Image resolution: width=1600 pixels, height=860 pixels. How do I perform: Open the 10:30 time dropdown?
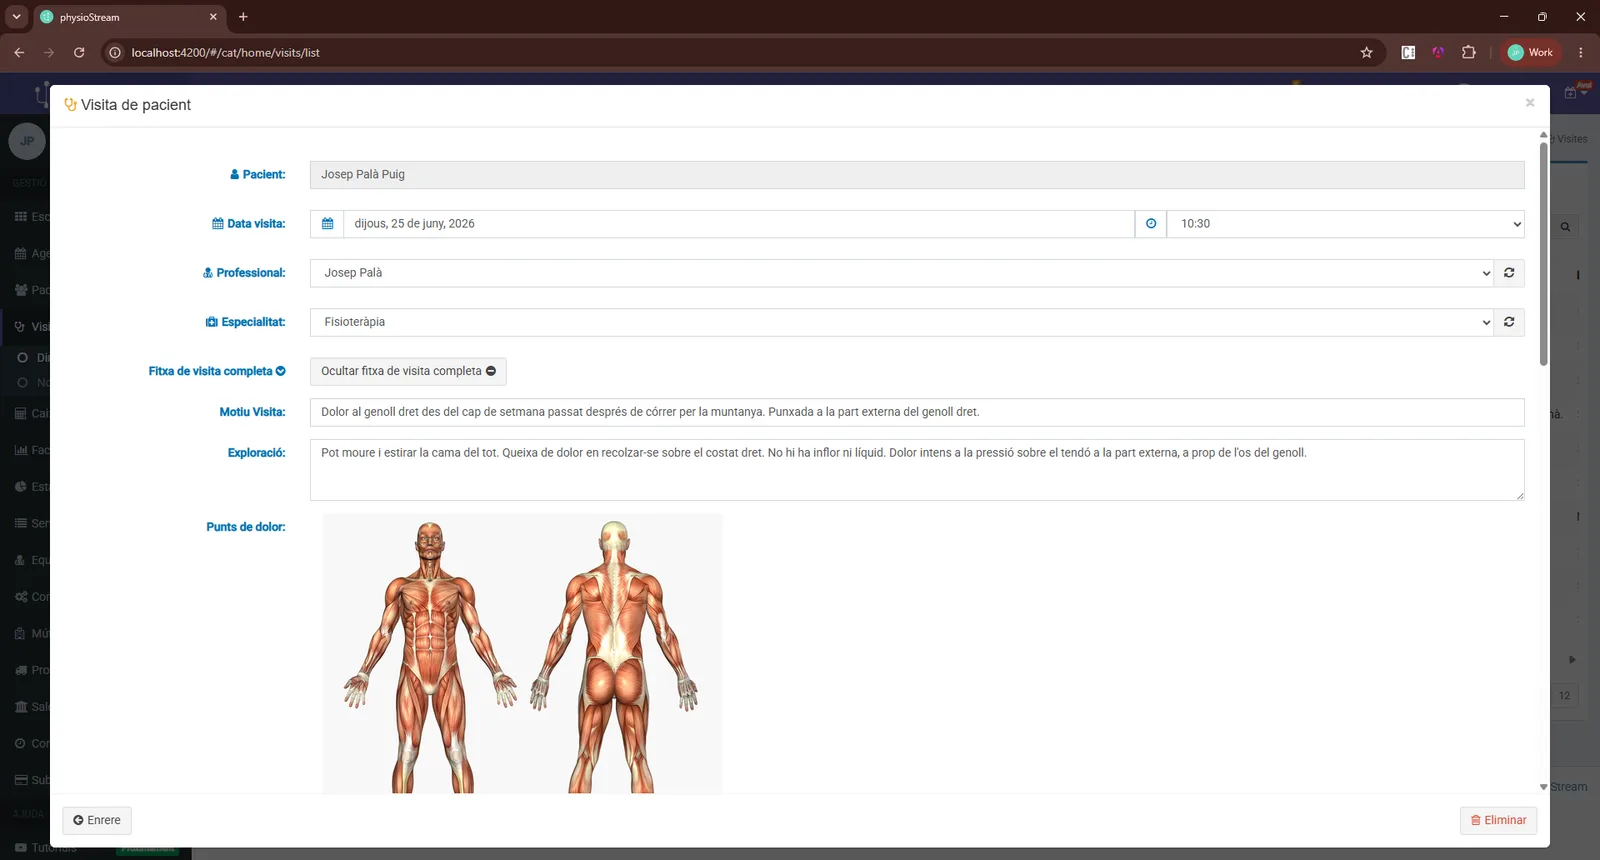[1346, 224]
